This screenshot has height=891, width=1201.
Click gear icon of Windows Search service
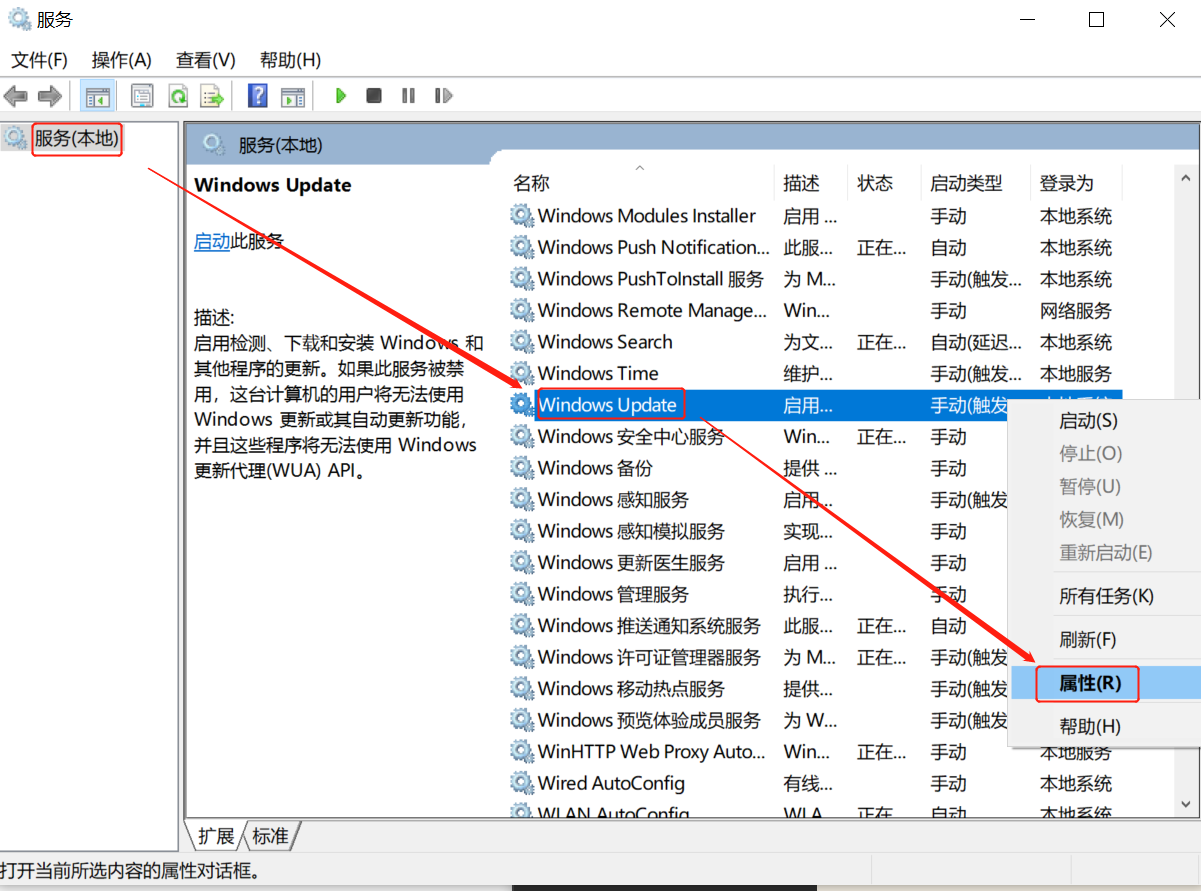(x=522, y=341)
